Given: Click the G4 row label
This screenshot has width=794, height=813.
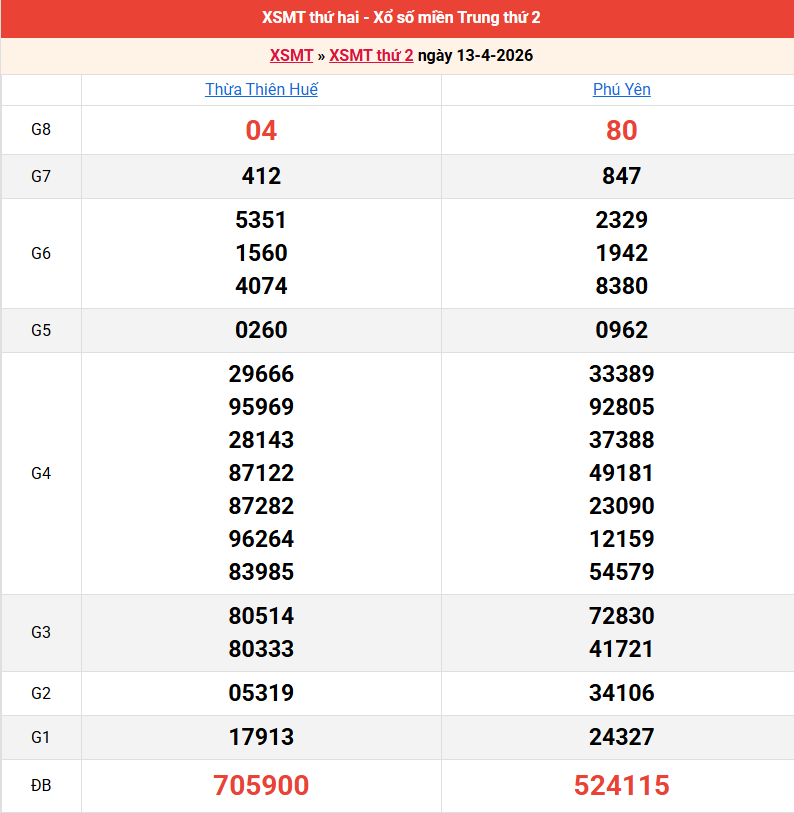Looking at the screenshot, I should coord(41,473).
